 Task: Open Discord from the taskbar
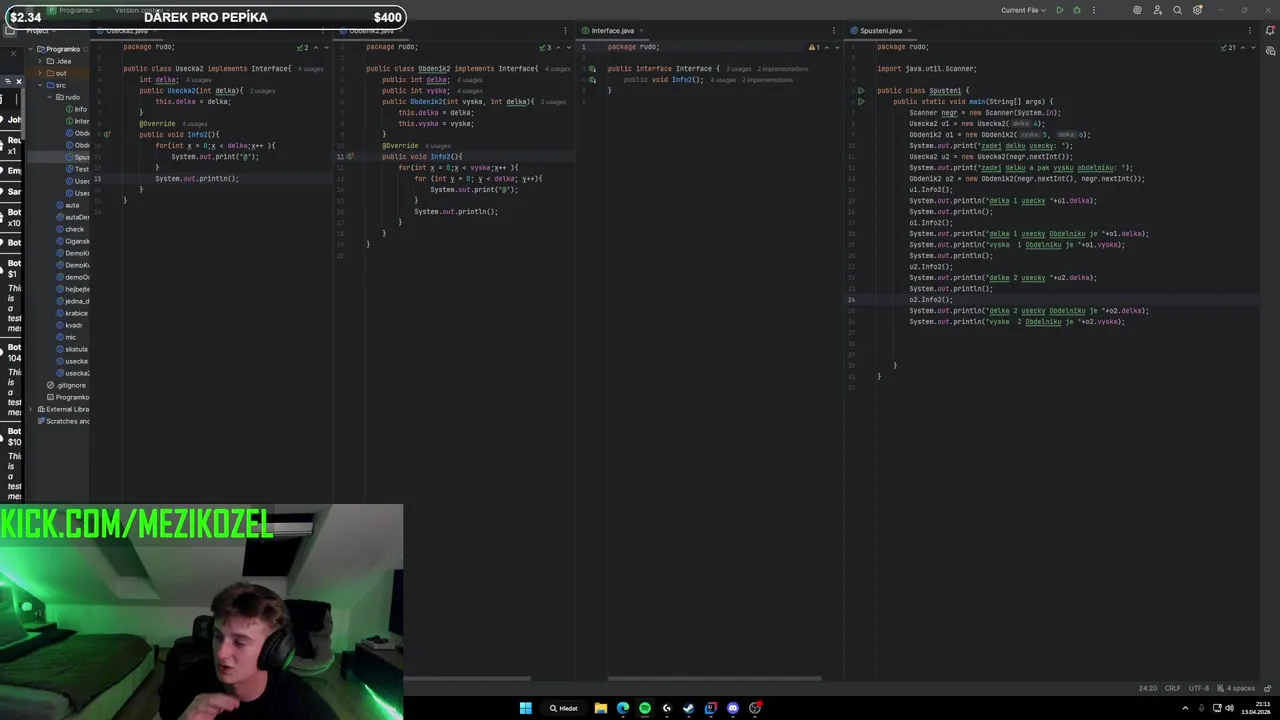click(x=733, y=708)
